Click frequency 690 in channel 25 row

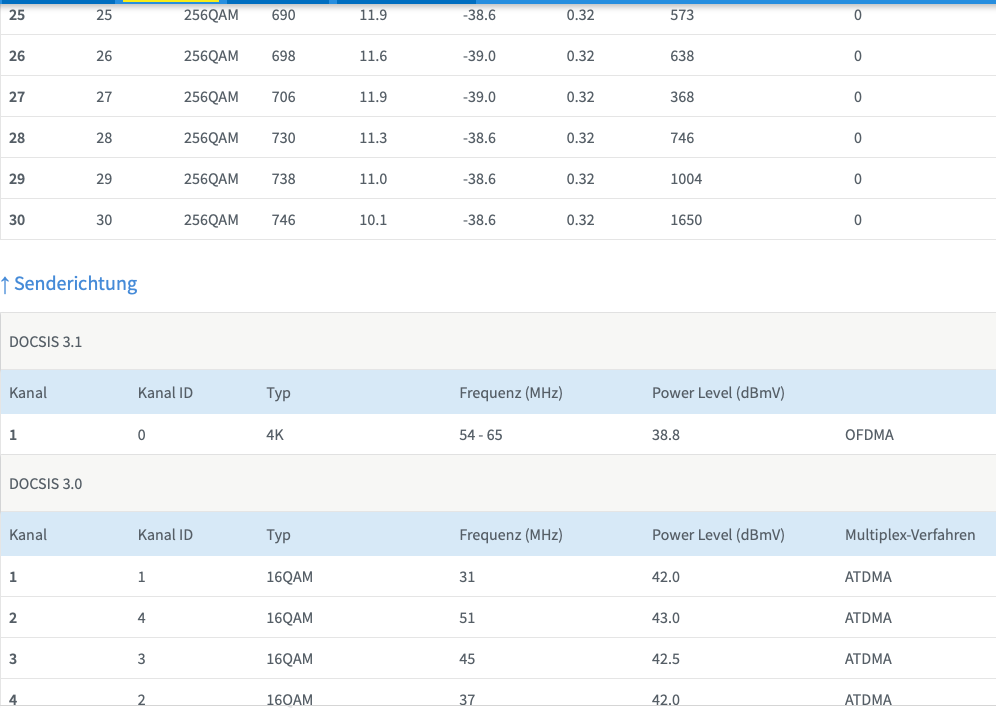(x=283, y=15)
